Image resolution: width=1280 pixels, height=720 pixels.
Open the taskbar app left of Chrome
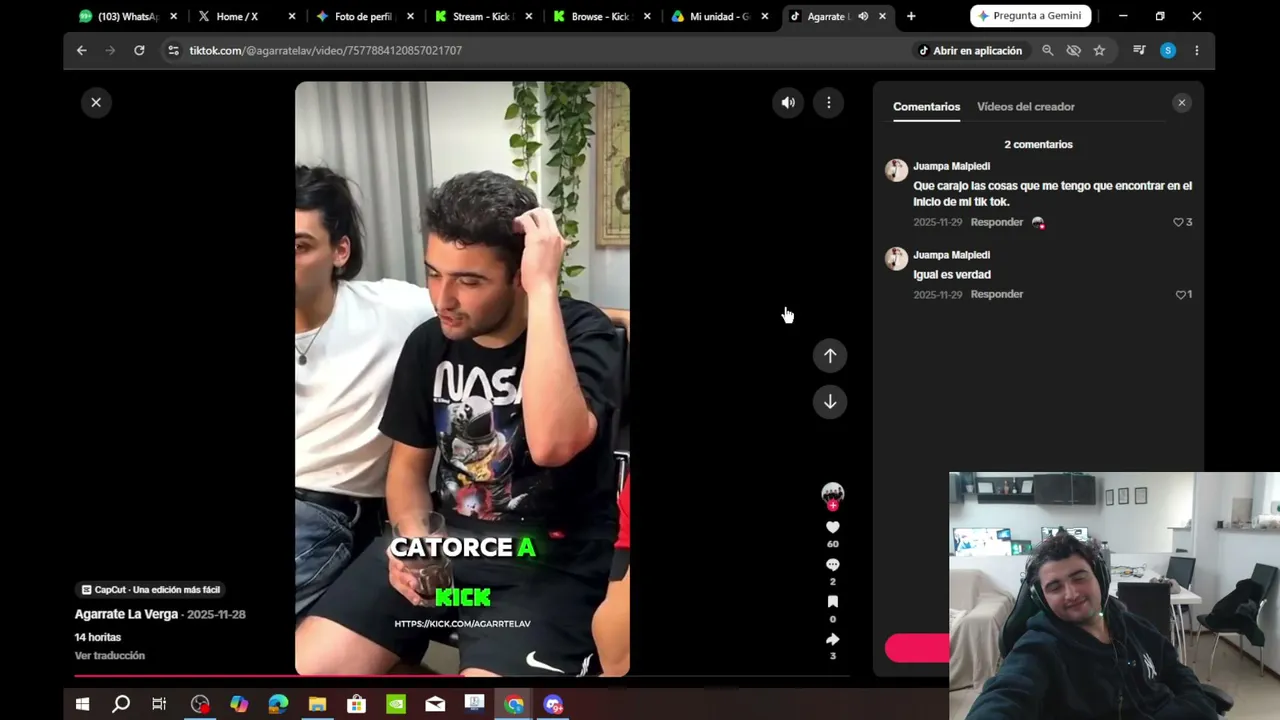point(474,704)
